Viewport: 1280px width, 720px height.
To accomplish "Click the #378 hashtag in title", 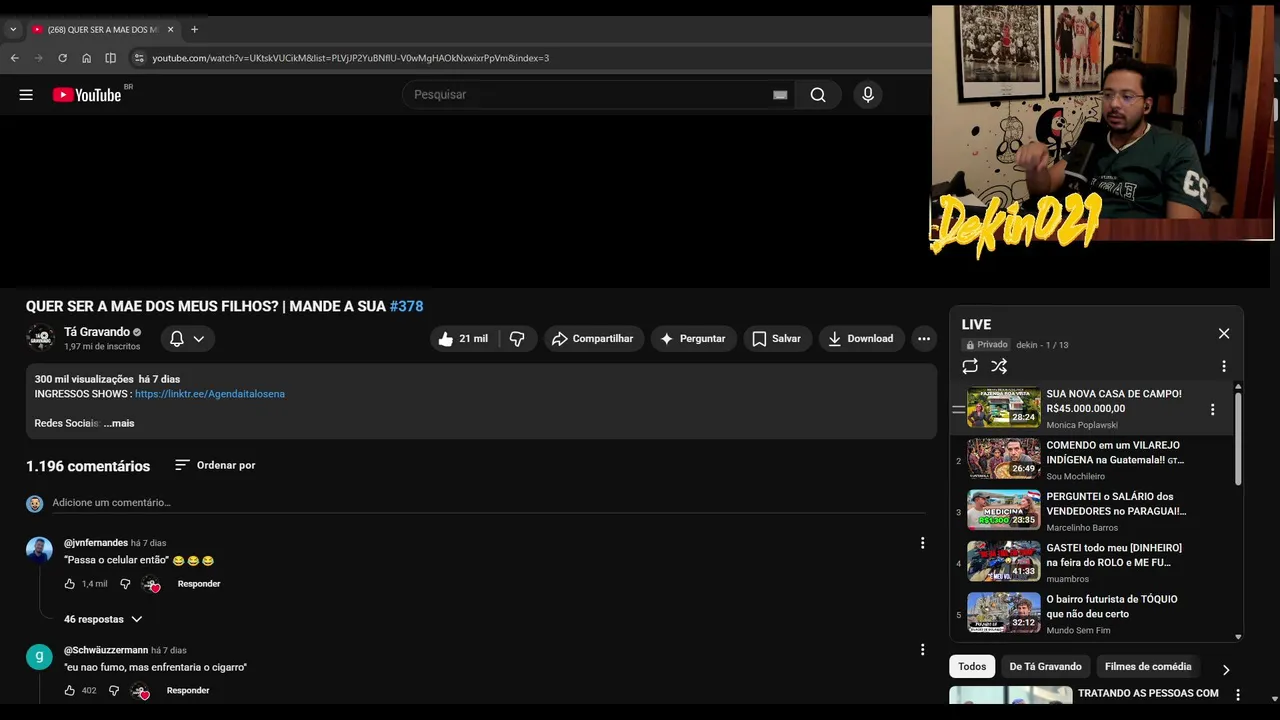I will tap(406, 306).
